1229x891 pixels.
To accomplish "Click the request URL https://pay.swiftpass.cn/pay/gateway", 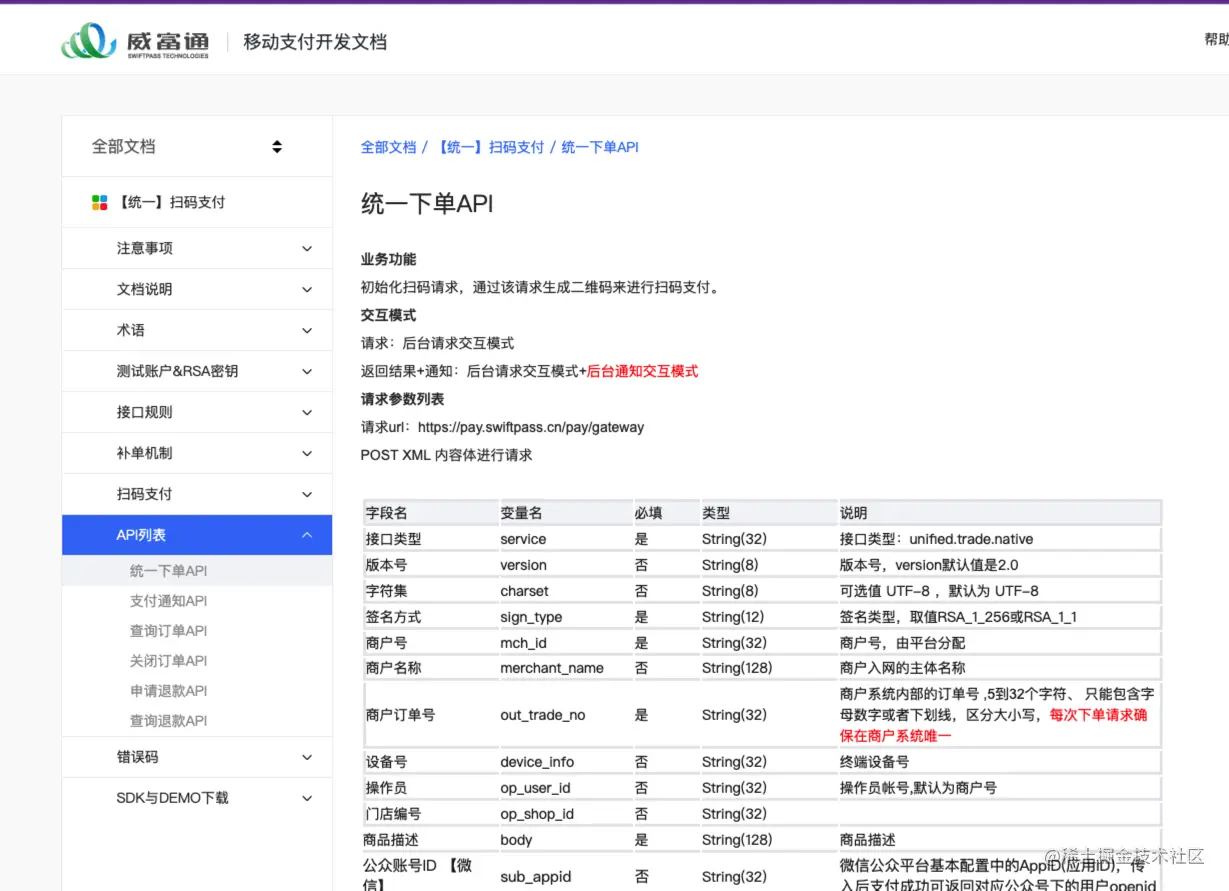I will click(x=531, y=427).
